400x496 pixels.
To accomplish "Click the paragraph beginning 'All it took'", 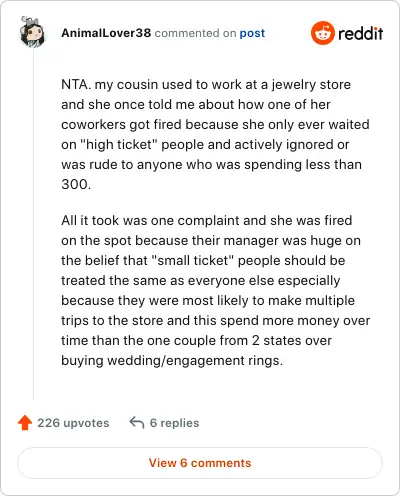I will point(215,290).
